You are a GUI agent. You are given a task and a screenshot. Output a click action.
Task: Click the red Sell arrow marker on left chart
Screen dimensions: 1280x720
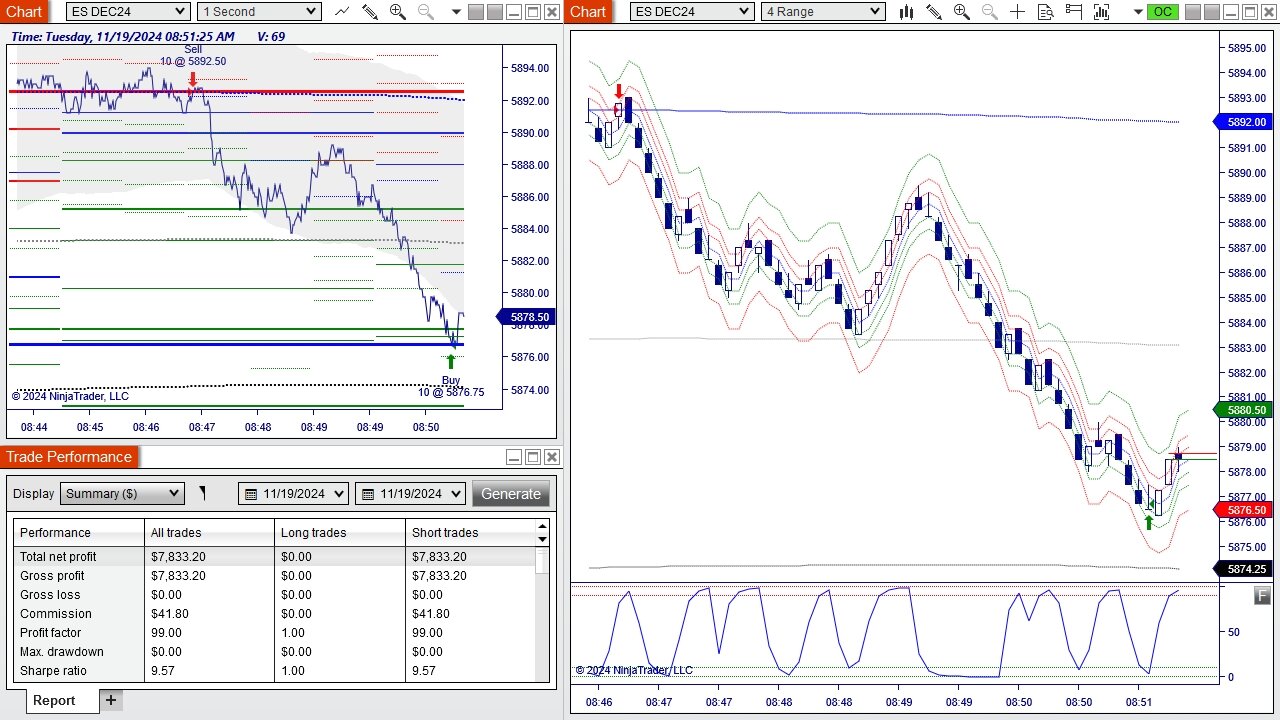(x=193, y=79)
